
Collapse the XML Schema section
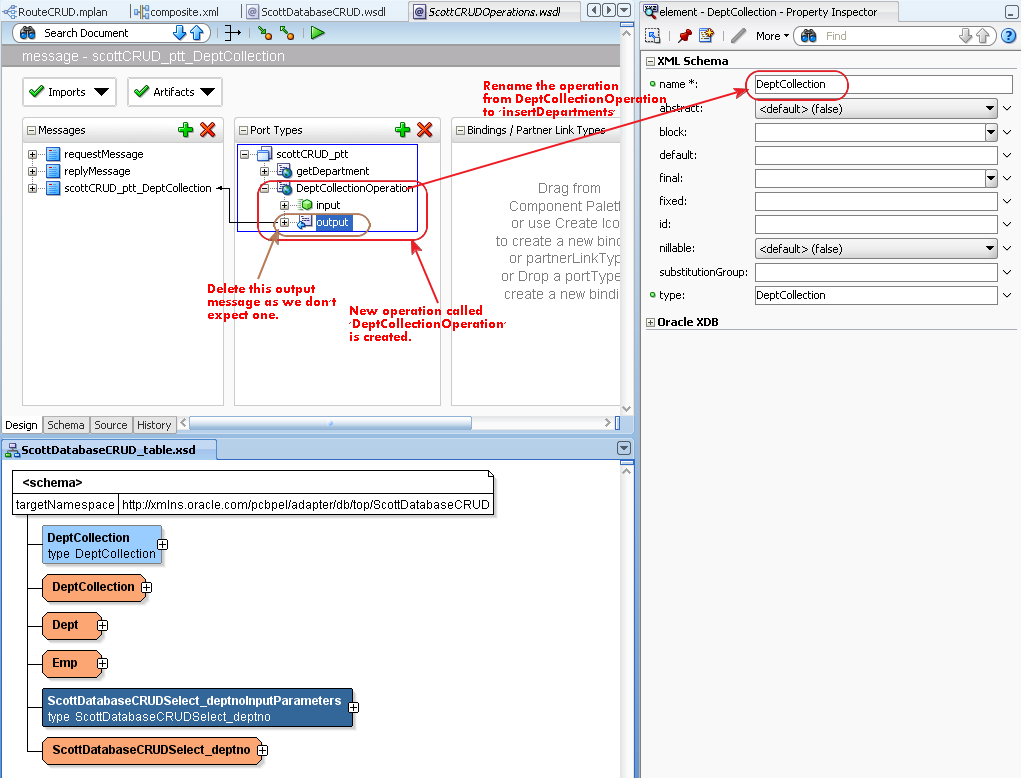(650, 61)
